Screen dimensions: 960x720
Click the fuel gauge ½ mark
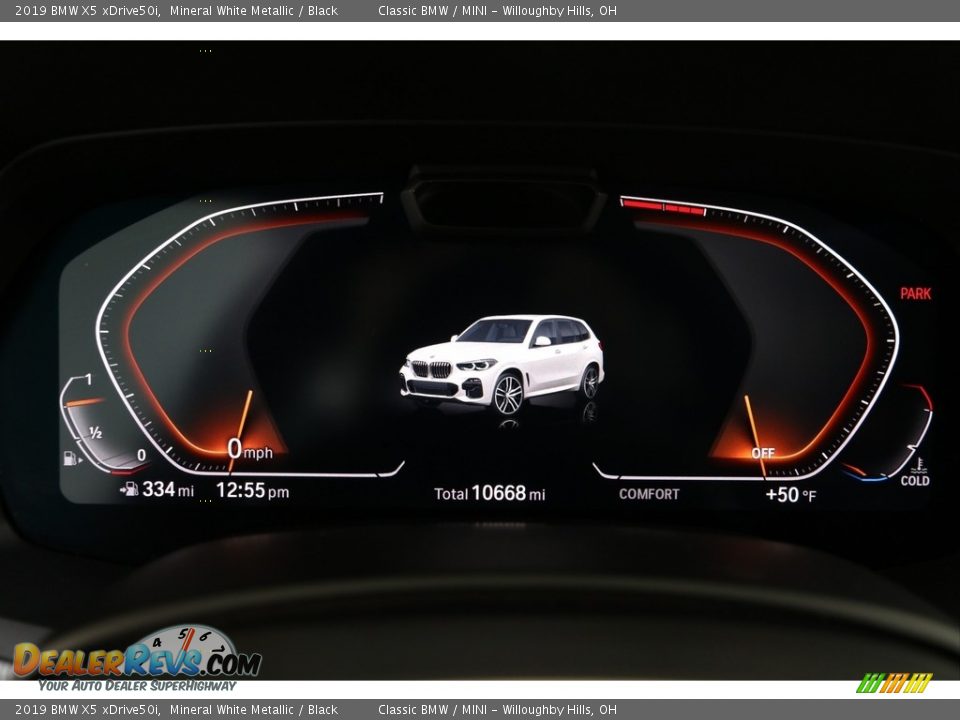coord(96,433)
